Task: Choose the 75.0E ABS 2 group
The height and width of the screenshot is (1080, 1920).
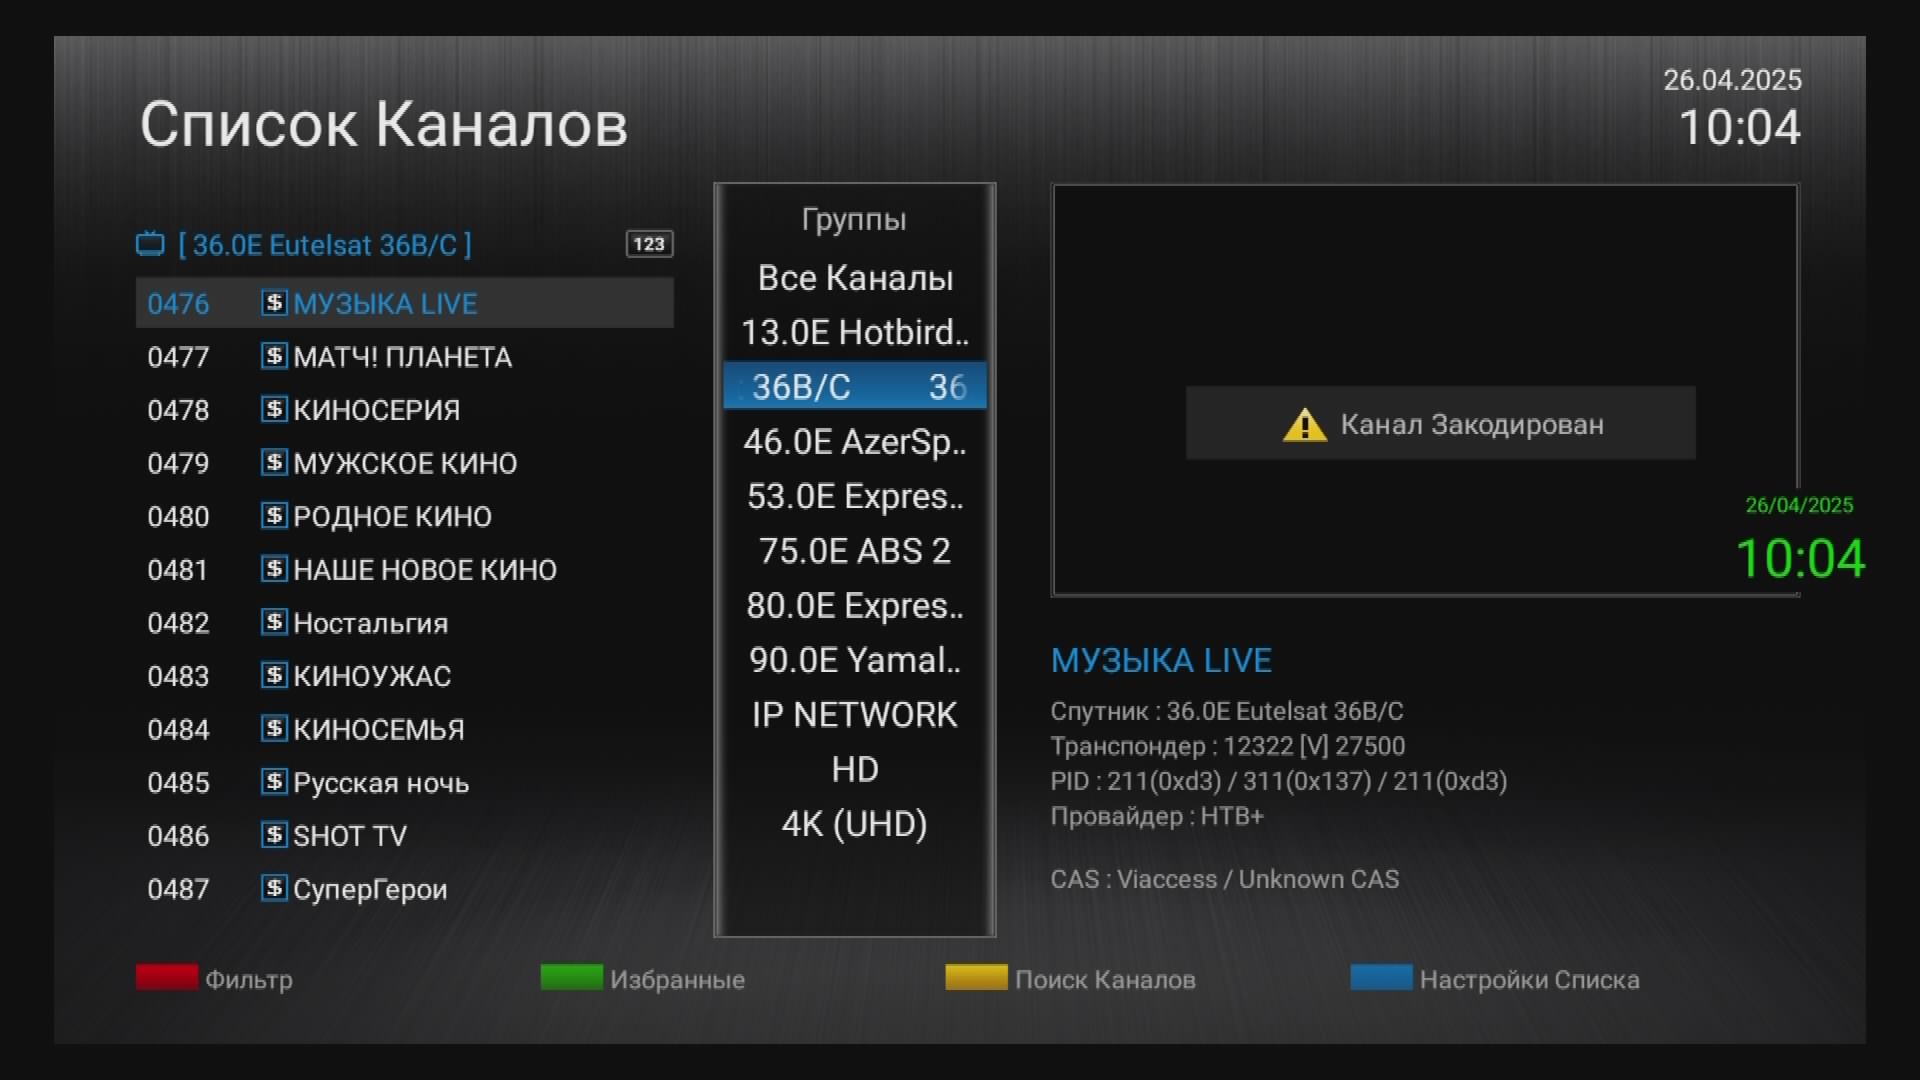Action: pyautogui.click(x=855, y=550)
